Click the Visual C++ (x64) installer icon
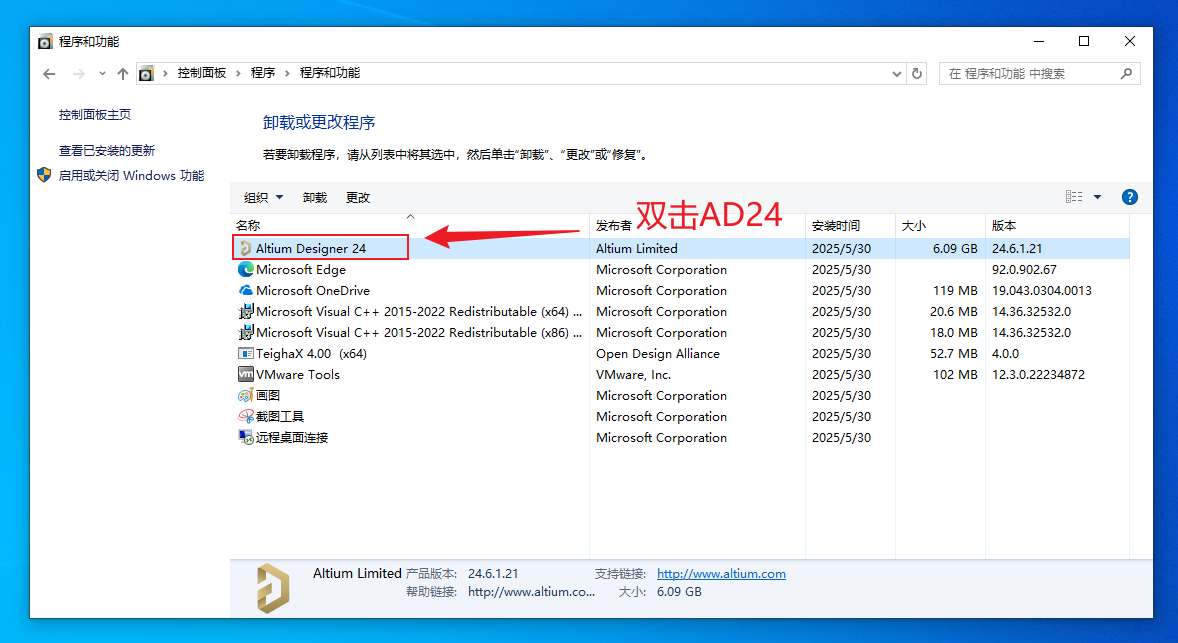This screenshot has height=643, width=1178. (246, 311)
